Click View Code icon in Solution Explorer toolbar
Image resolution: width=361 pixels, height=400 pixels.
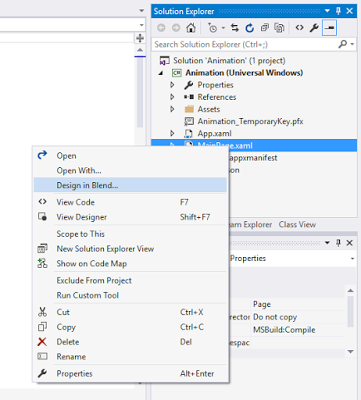(299, 28)
